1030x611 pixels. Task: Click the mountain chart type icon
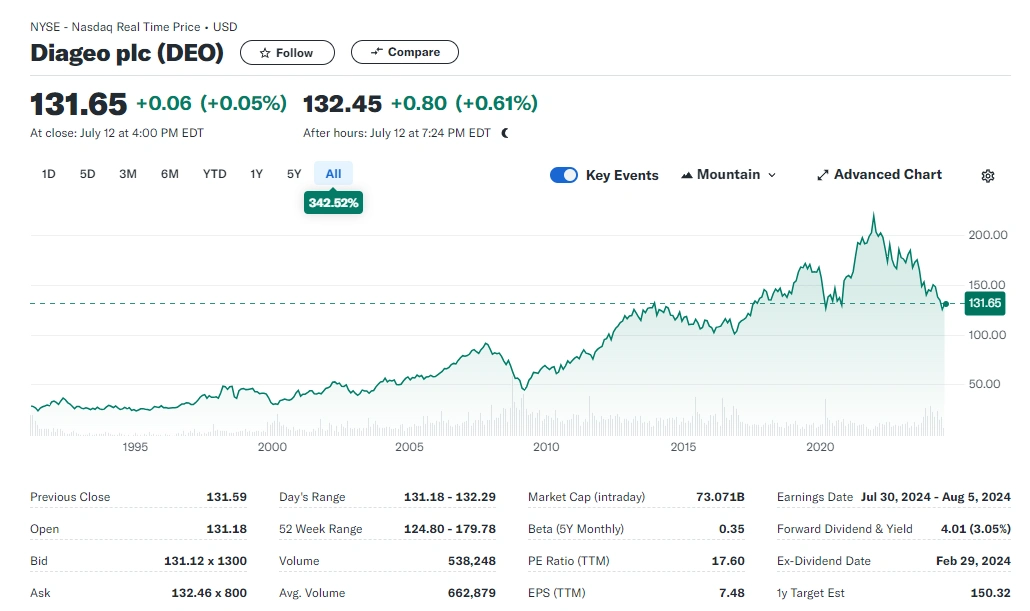tap(687, 175)
